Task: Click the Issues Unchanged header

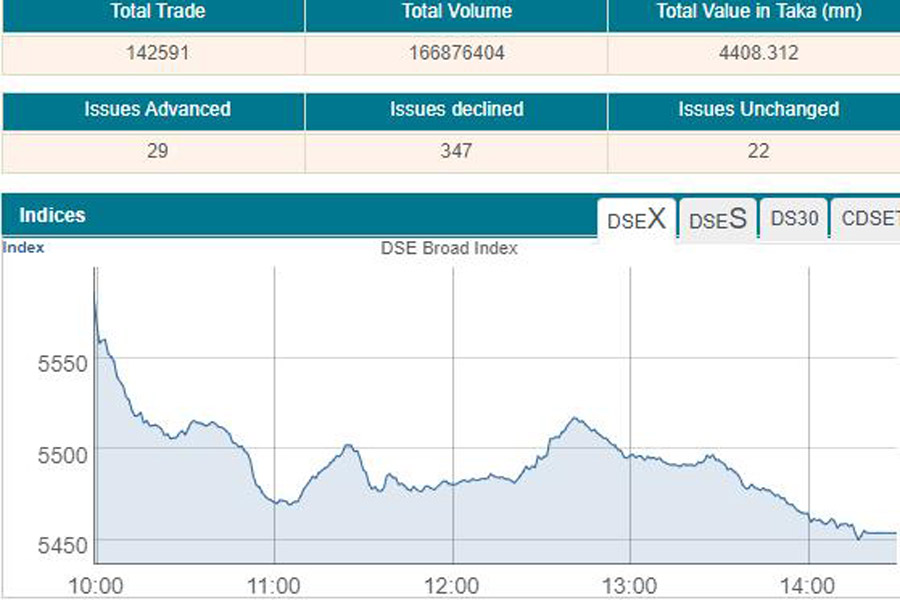Action: pos(757,109)
